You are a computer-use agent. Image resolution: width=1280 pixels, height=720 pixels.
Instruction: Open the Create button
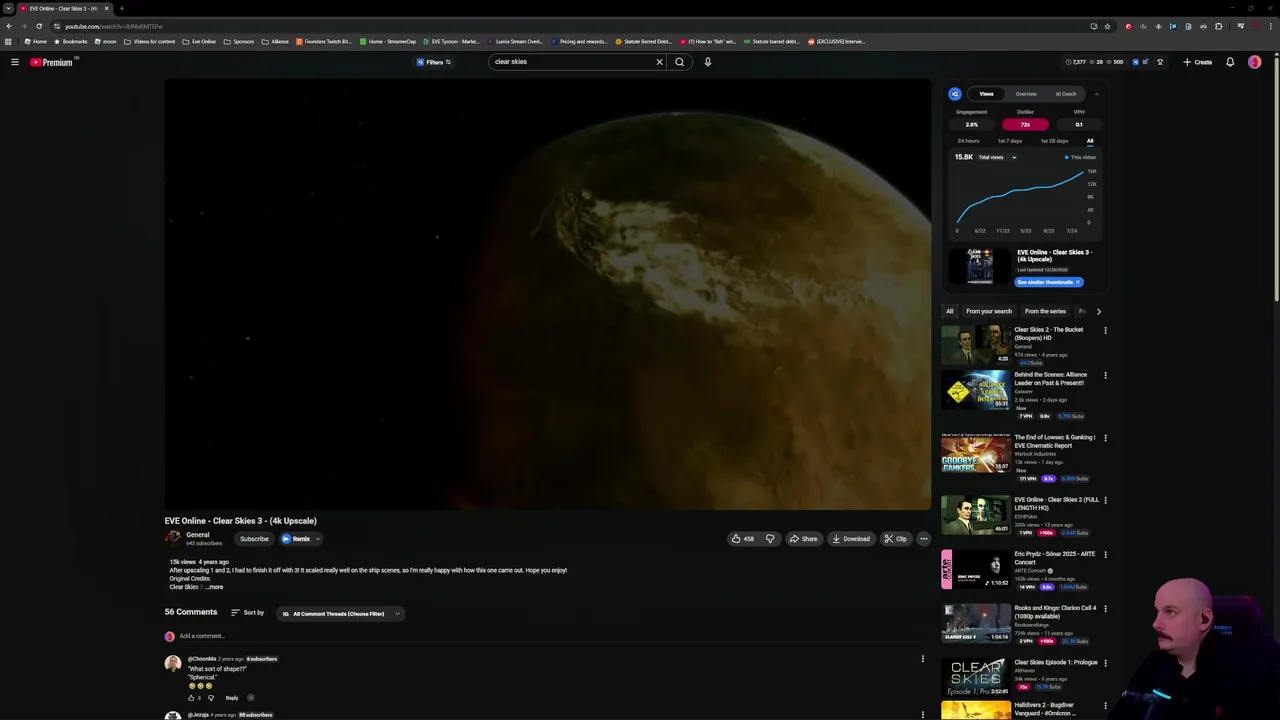point(1197,62)
